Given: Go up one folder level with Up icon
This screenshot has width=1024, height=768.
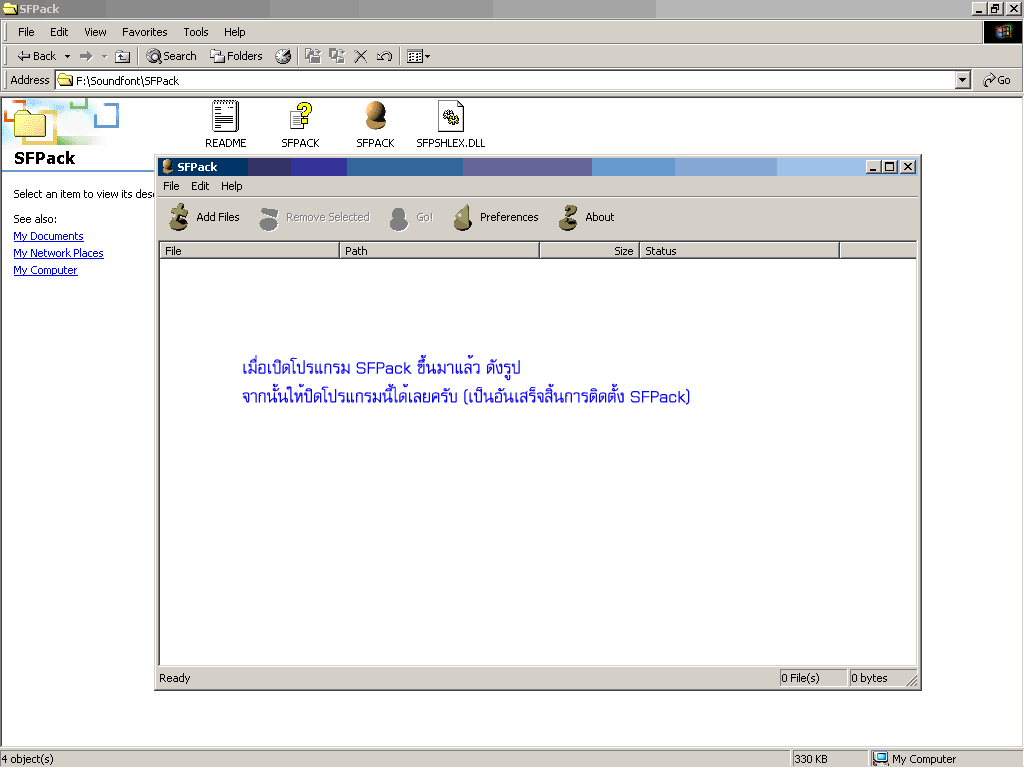Looking at the screenshot, I should tap(123, 56).
